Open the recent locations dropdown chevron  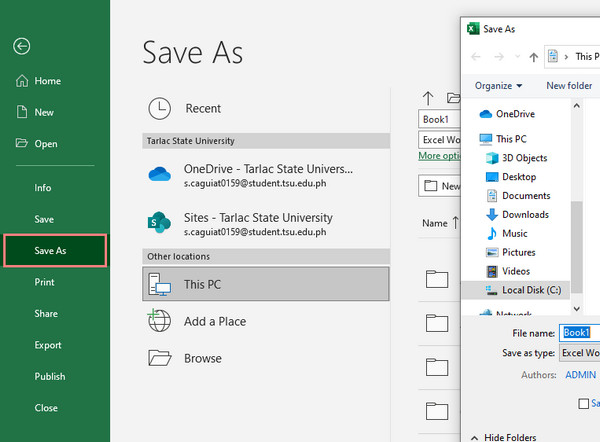point(517,57)
